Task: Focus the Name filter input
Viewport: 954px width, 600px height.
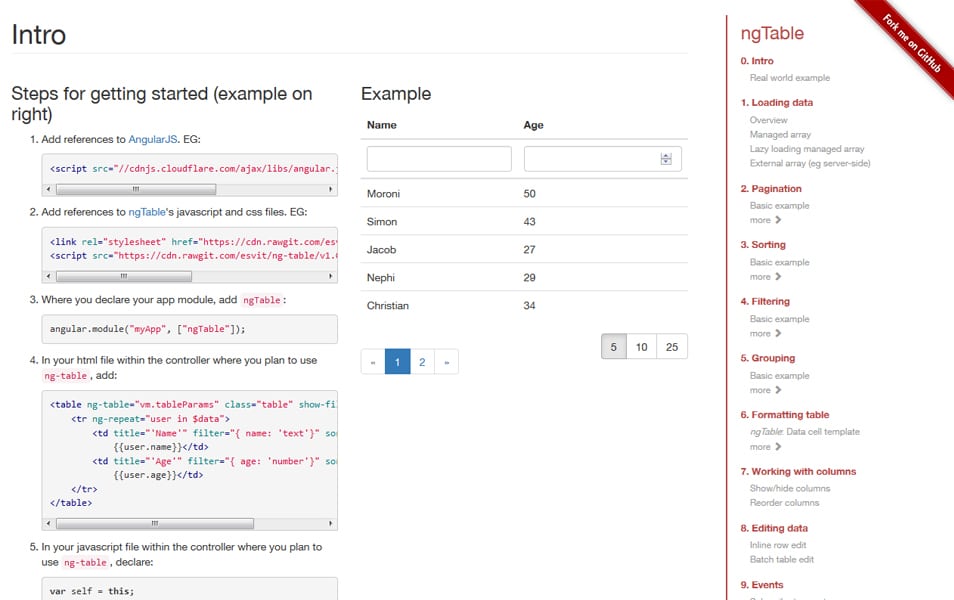Action: pyautogui.click(x=439, y=159)
